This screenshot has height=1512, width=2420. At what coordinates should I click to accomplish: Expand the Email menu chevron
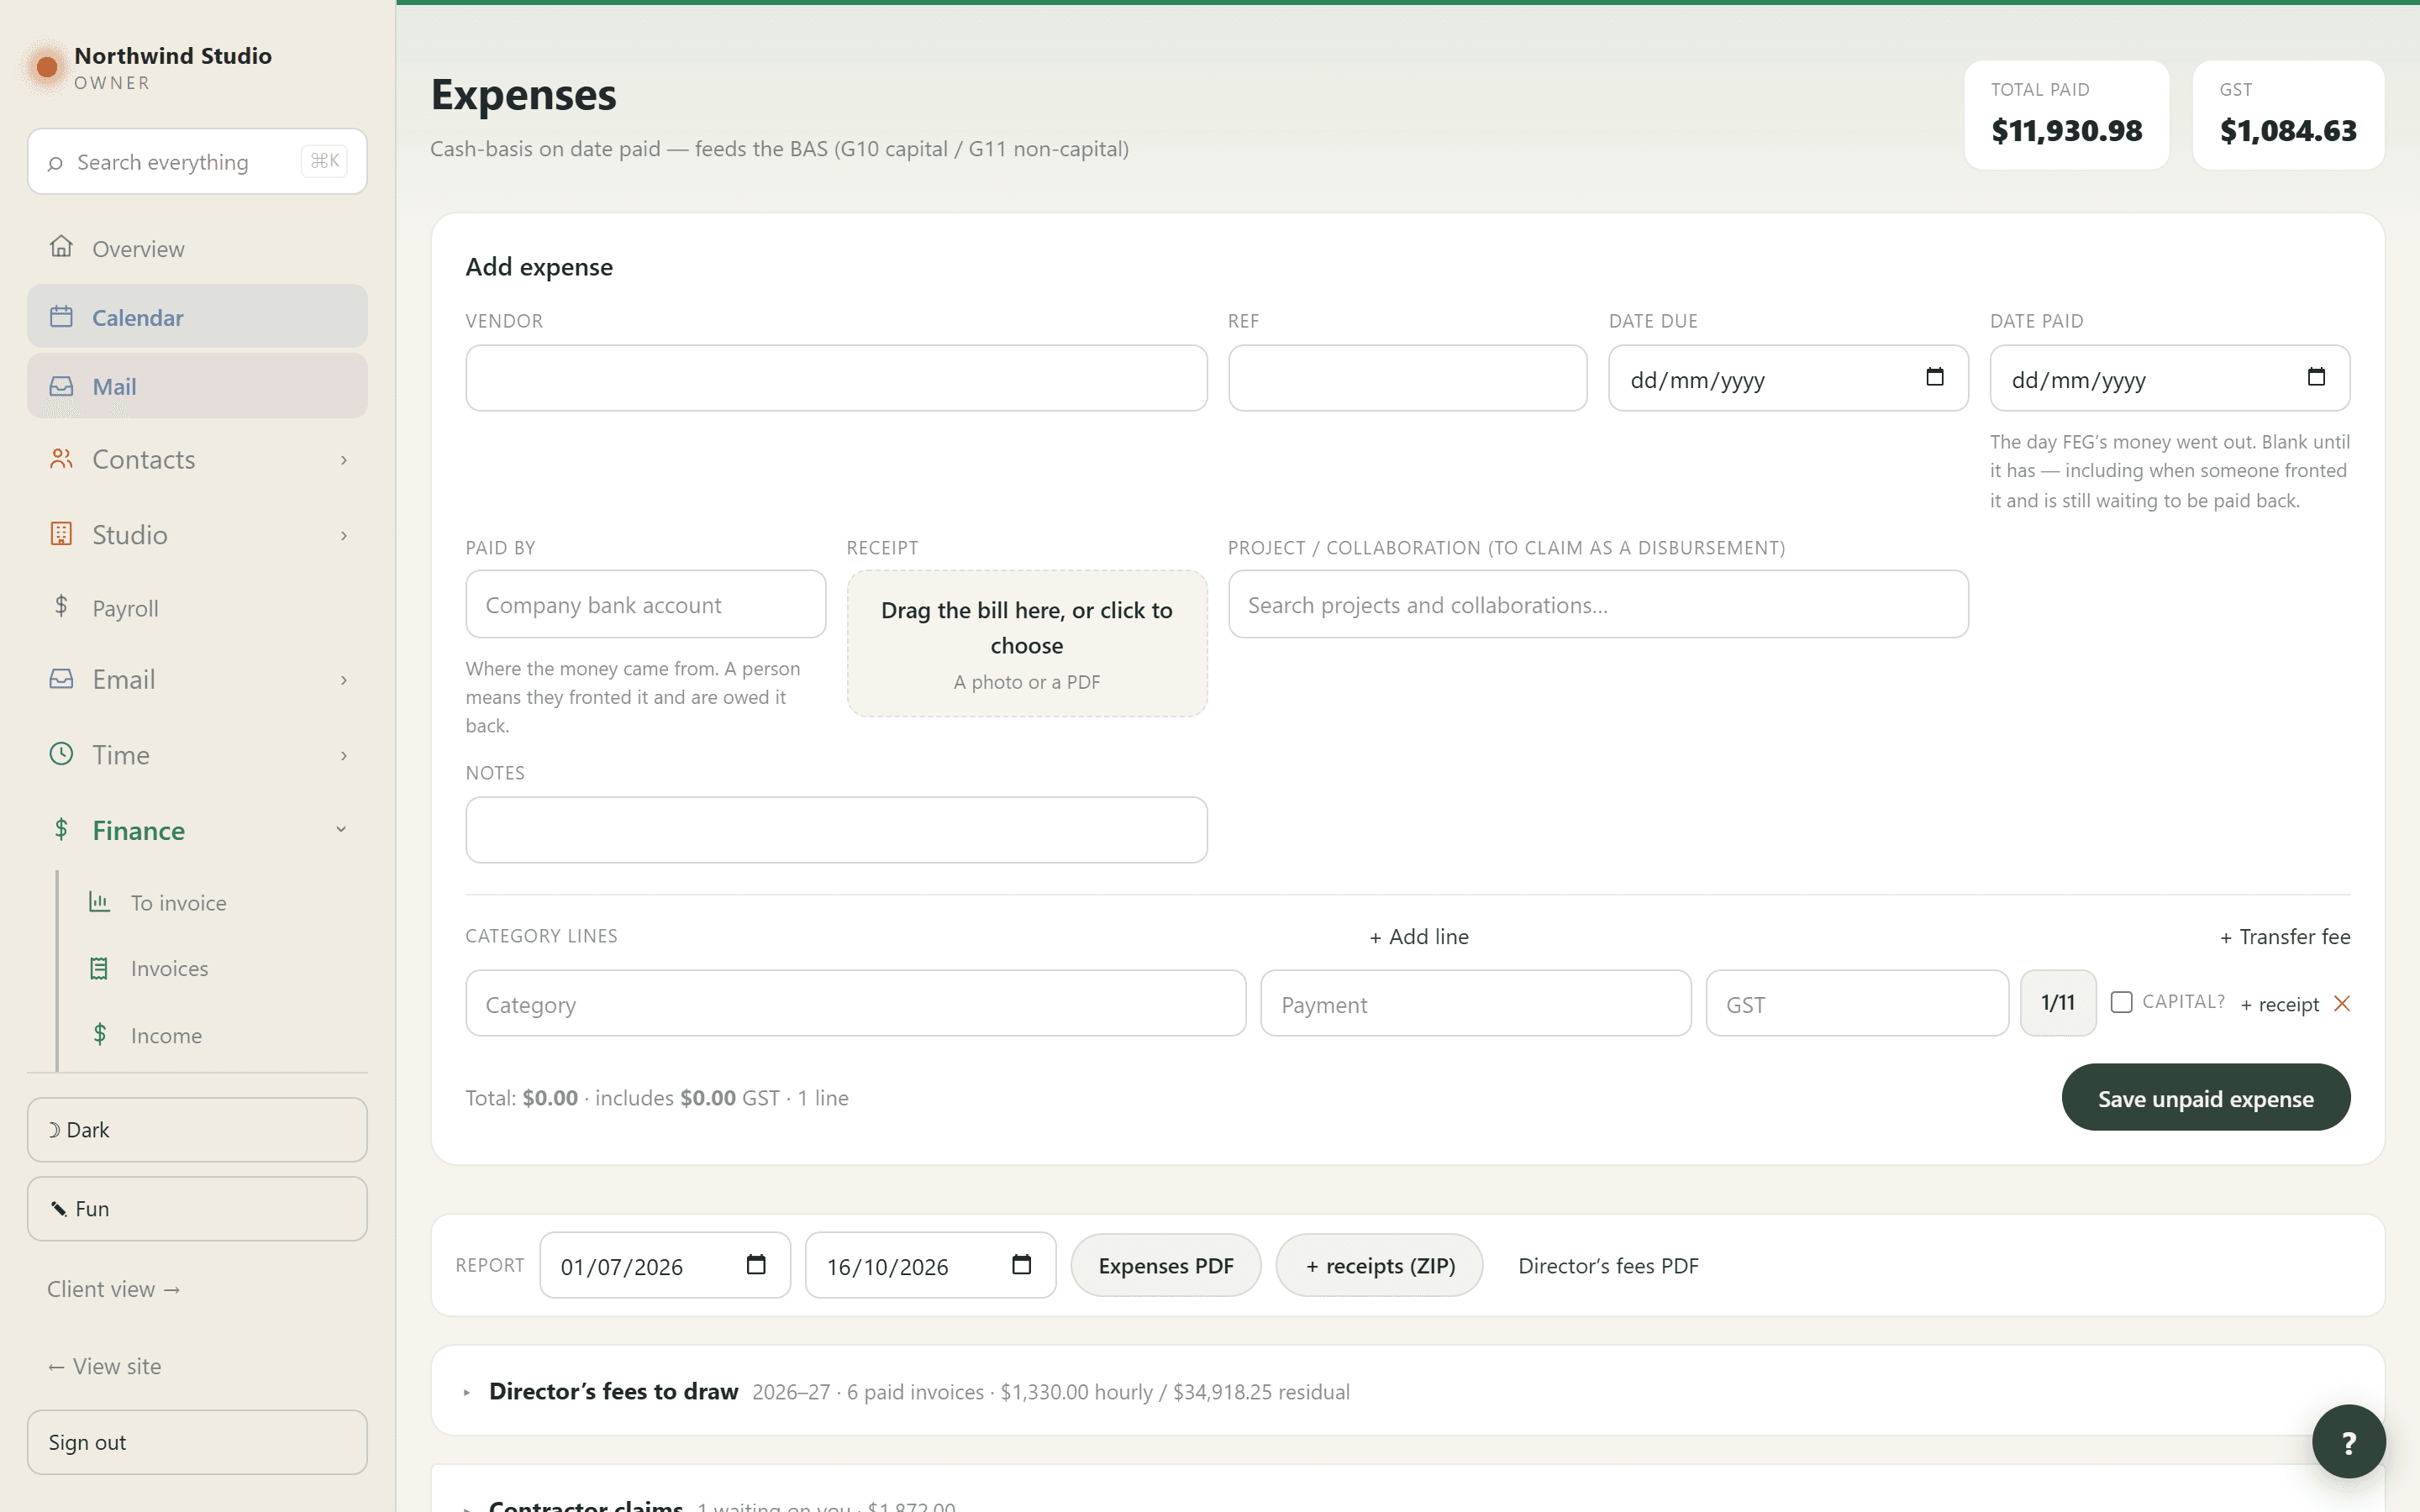(343, 680)
